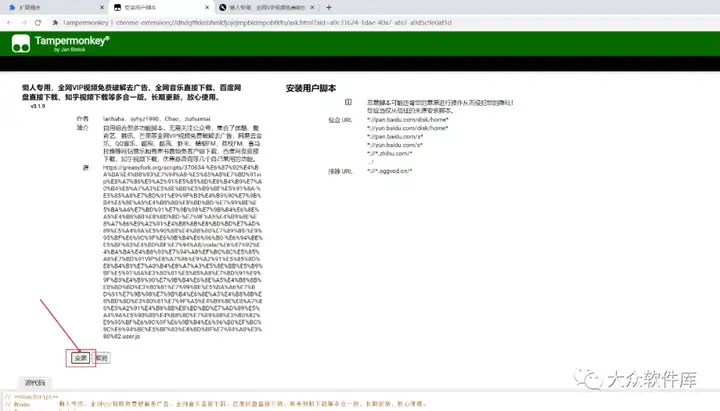Click the blue favicon on the first tab
The width and height of the screenshot is (720, 411).
(x=12, y=7)
